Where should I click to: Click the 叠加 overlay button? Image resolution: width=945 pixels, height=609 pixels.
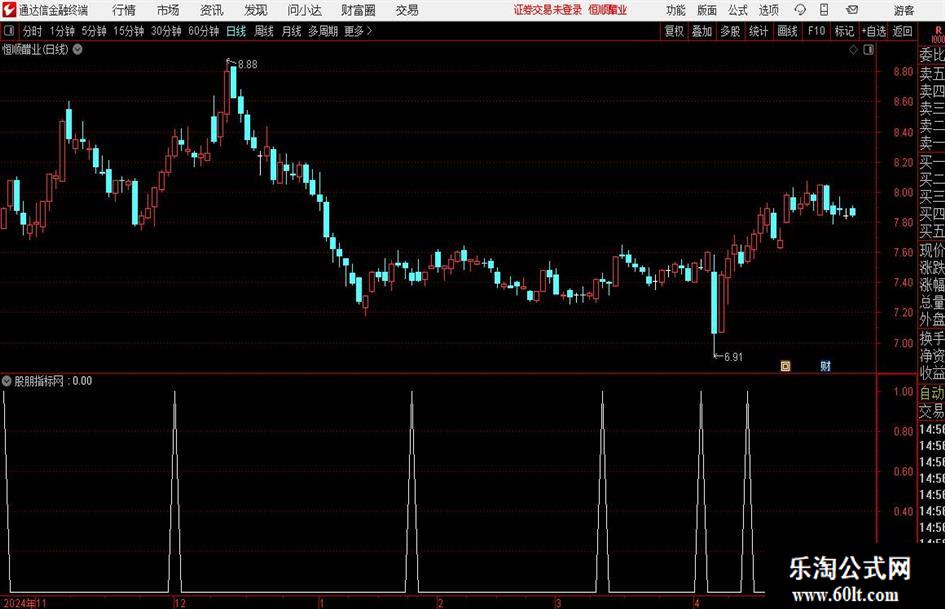[702, 31]
